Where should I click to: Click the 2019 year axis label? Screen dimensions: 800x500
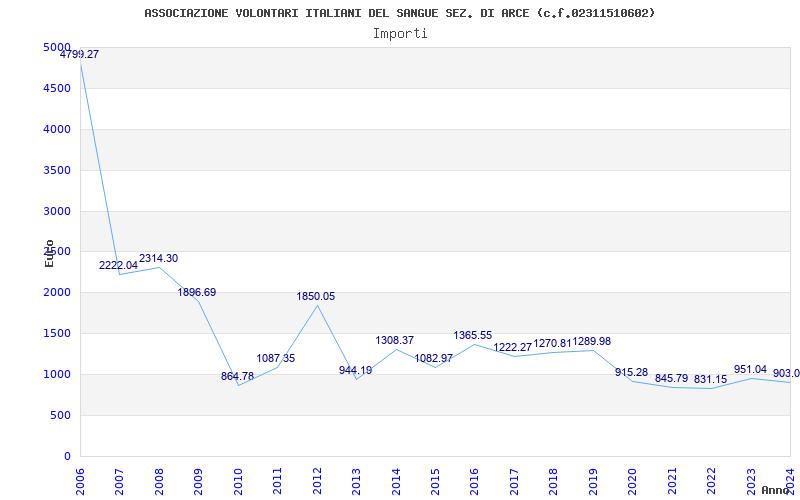click(592, 479)
